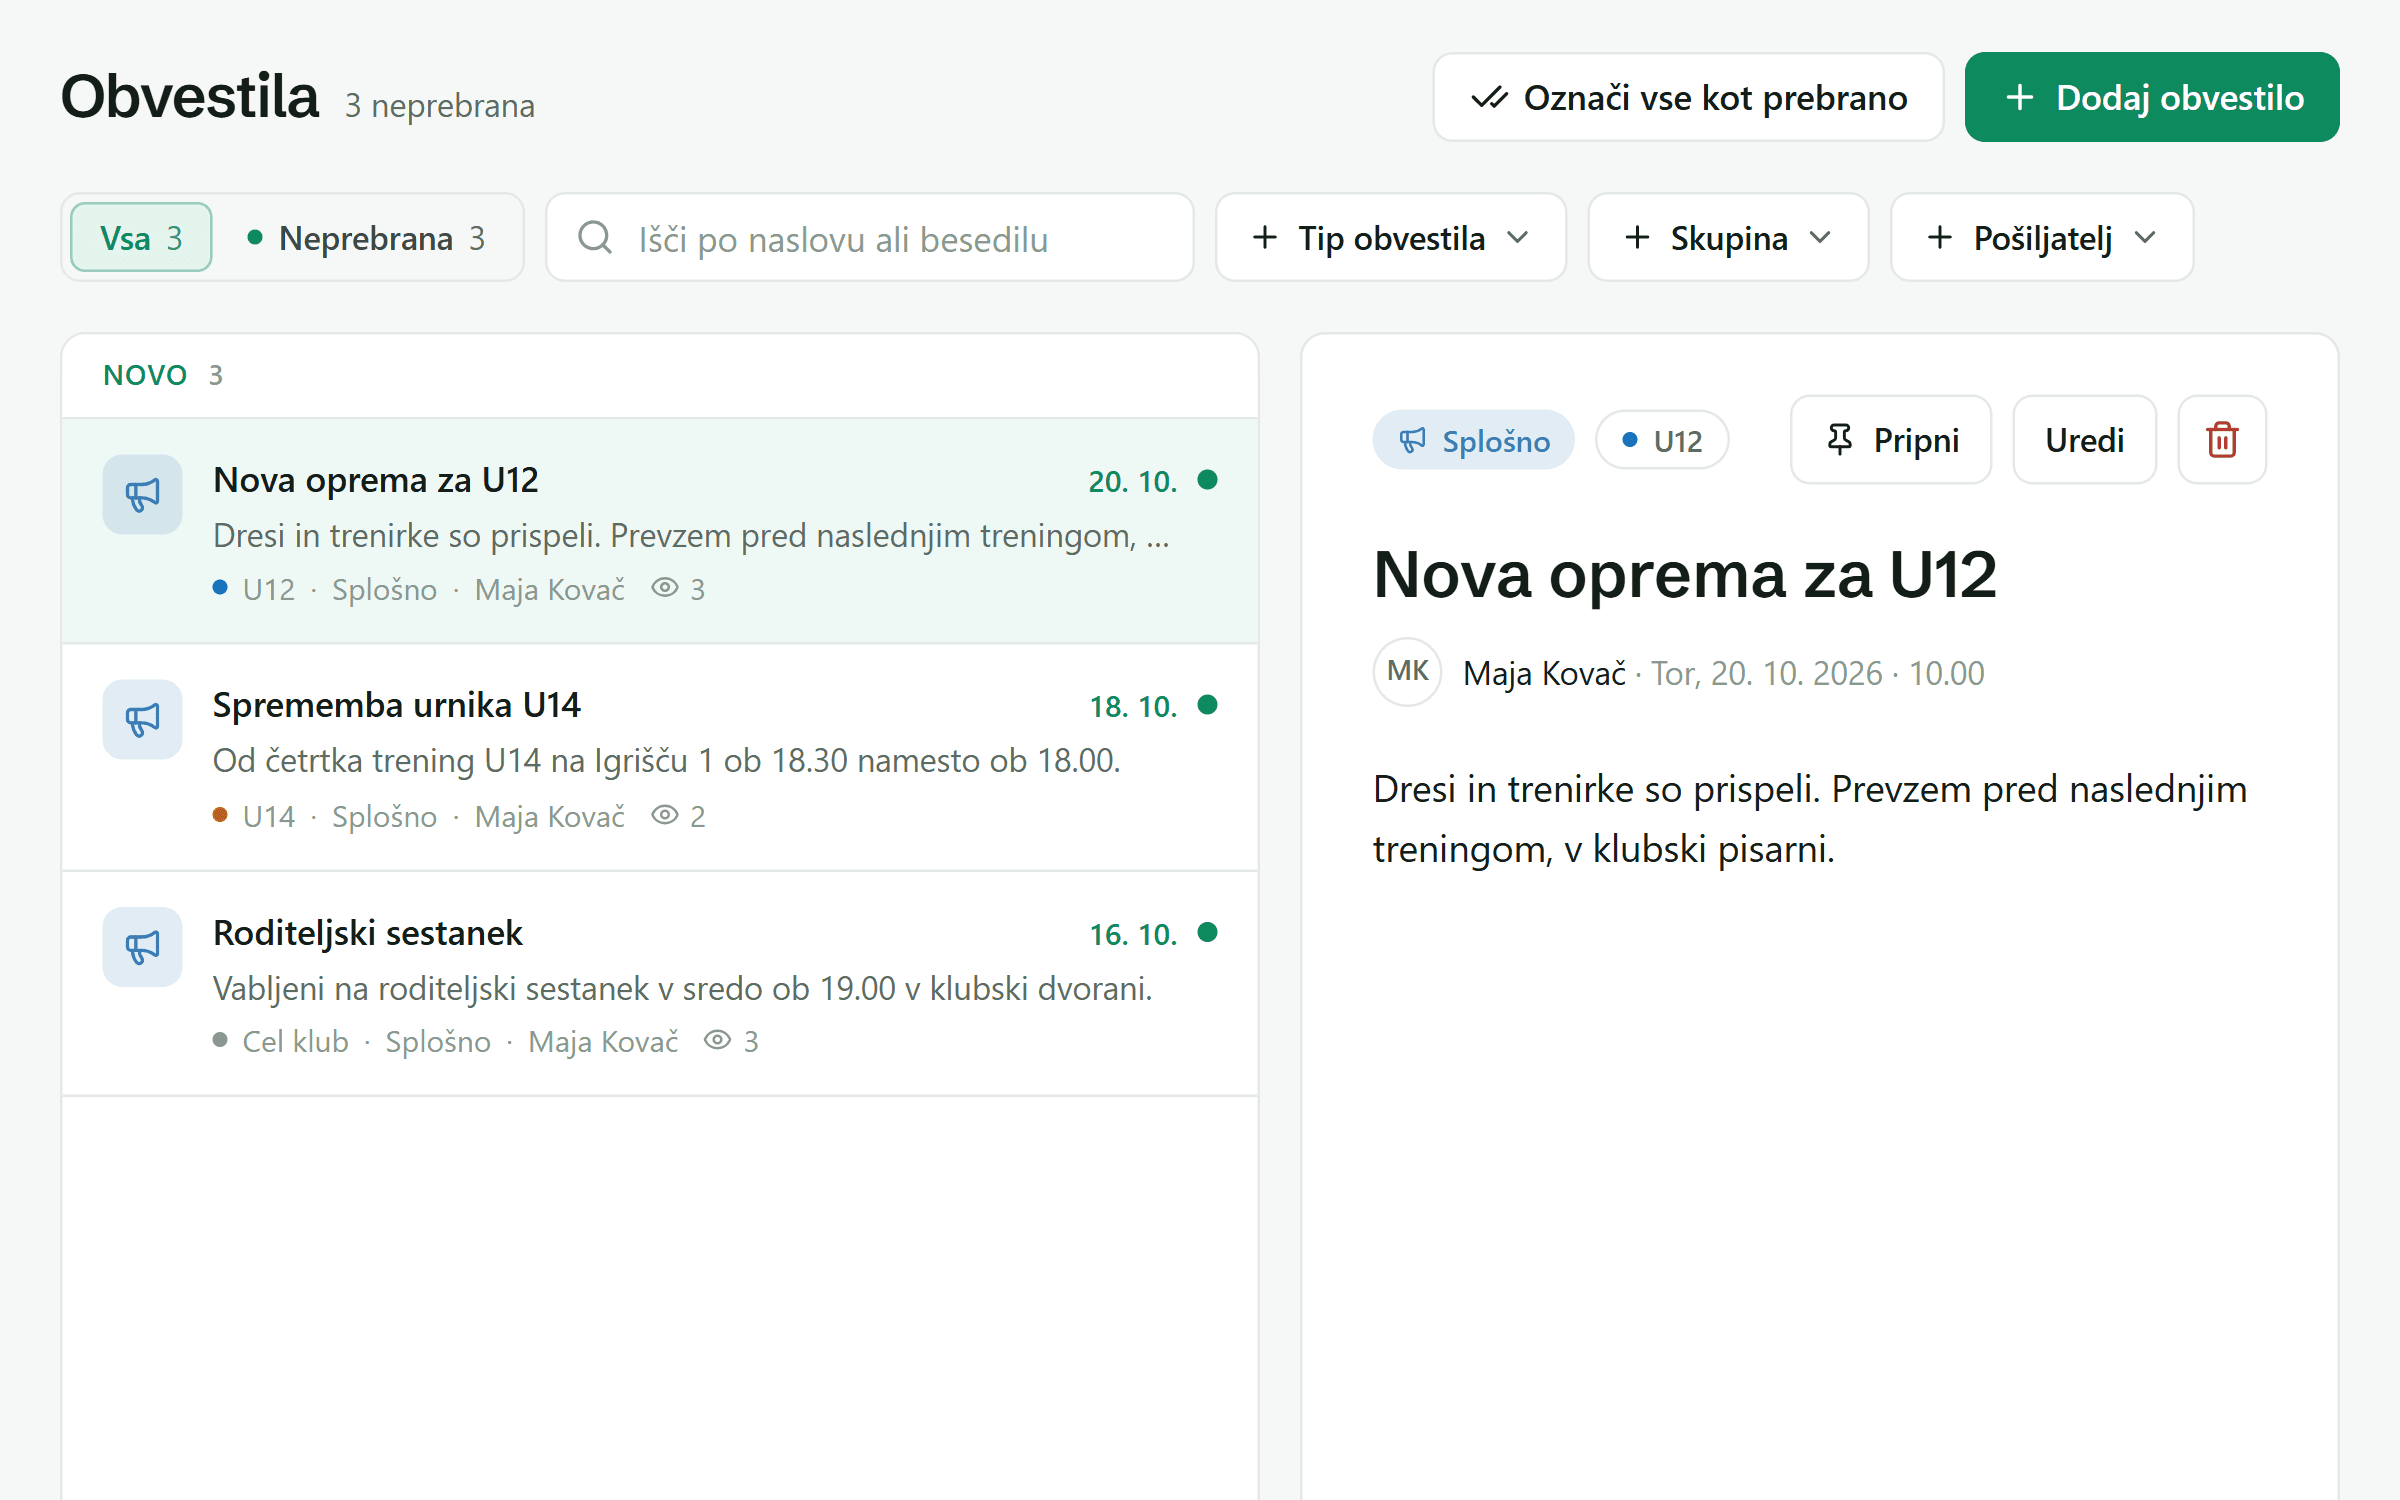2400x1500 pixels.
Task: Open the Roditeljski sestanek announcement
Action: [x=660, y=984]
